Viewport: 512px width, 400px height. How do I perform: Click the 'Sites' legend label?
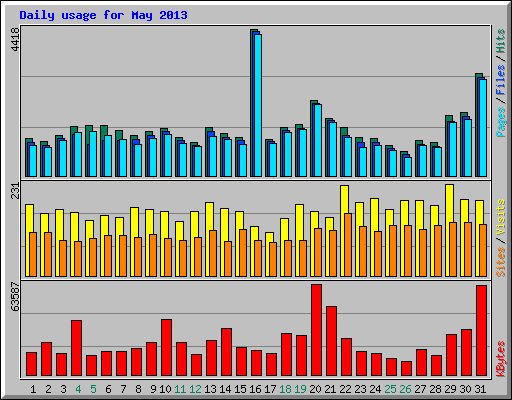pyautogui.click(x=501, y=262)
